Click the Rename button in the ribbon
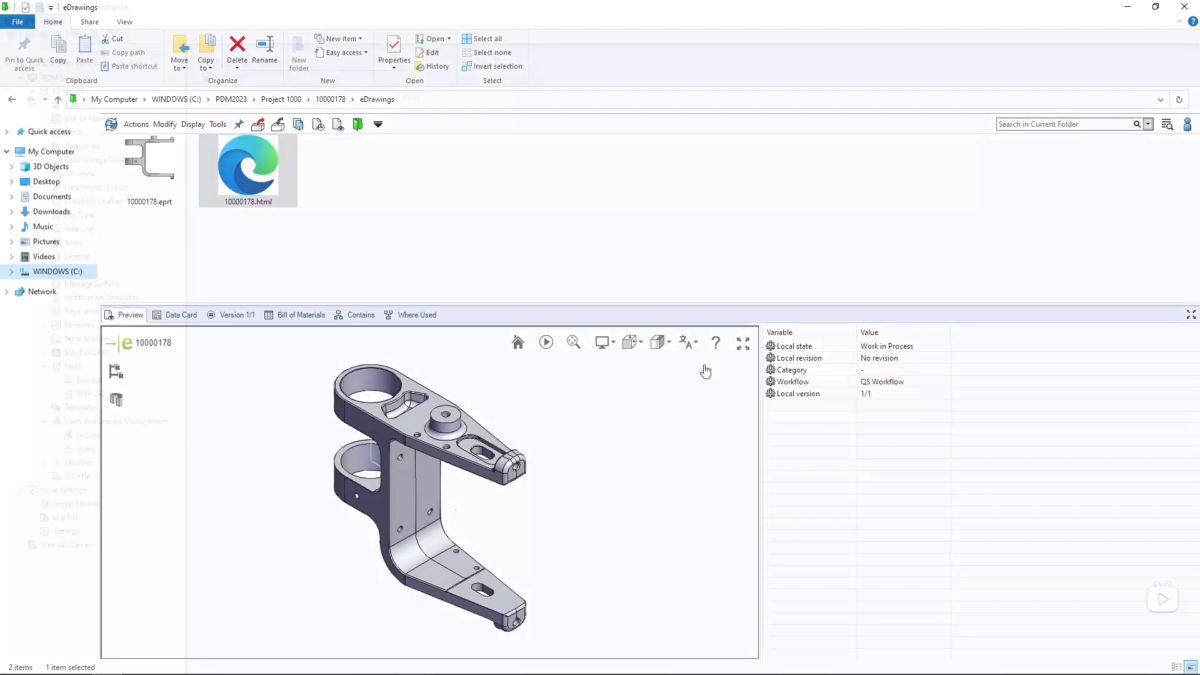The width and height of the screenshot is (1200, 675). (264, 49)
